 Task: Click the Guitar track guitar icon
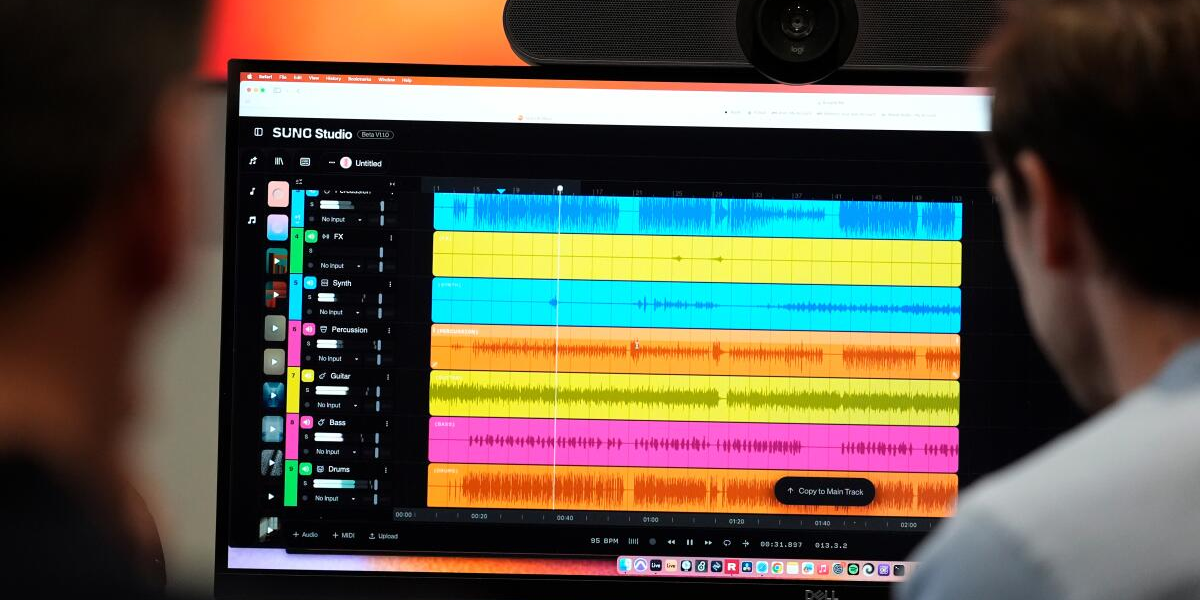(x=323, y=376)
